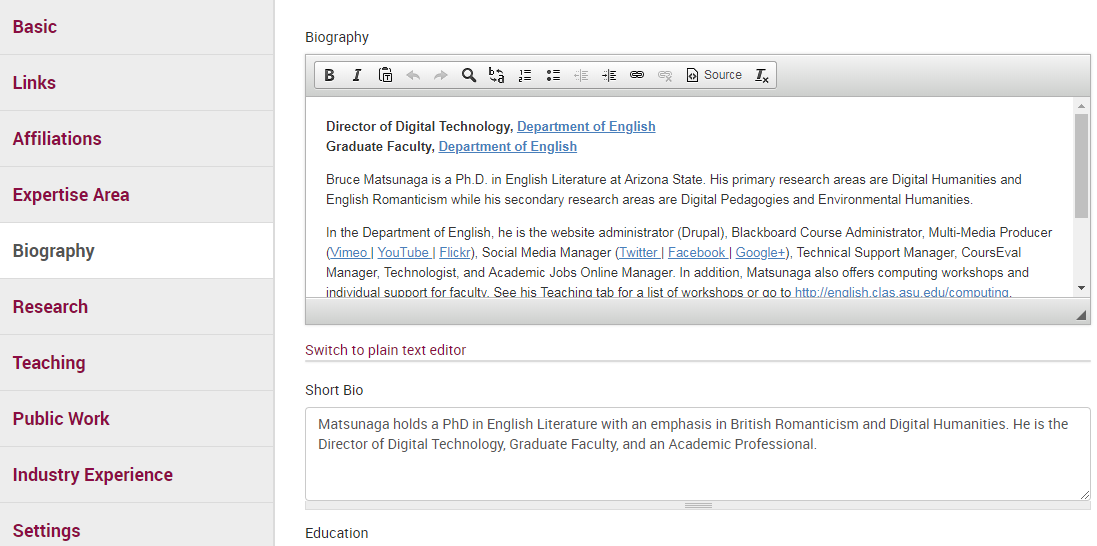Click the first Department of English link
Screen dimensions: 1097x546
tap(586, 127)
